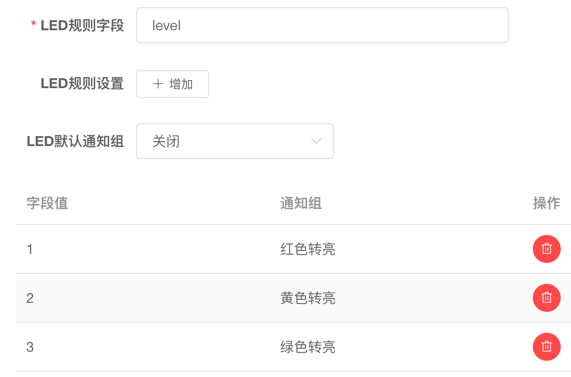Click the plus icon beside 增加
Viewport: 571px width, 377px height.
158,84
